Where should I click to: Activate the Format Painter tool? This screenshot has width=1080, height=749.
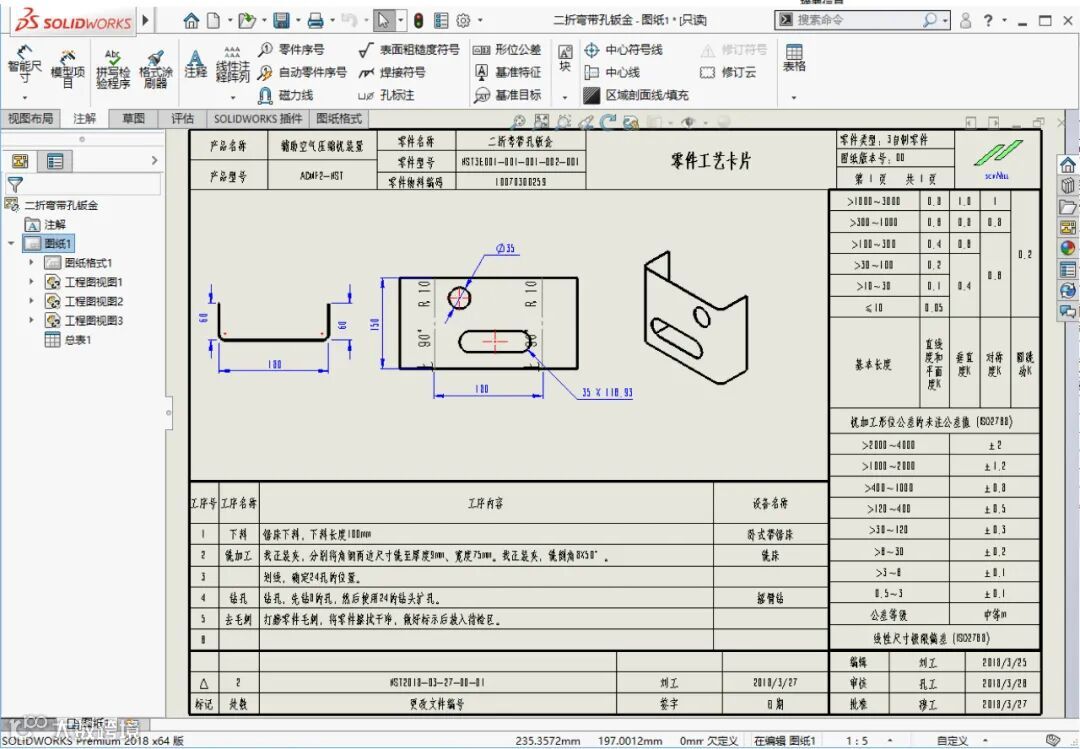(156, 68)
